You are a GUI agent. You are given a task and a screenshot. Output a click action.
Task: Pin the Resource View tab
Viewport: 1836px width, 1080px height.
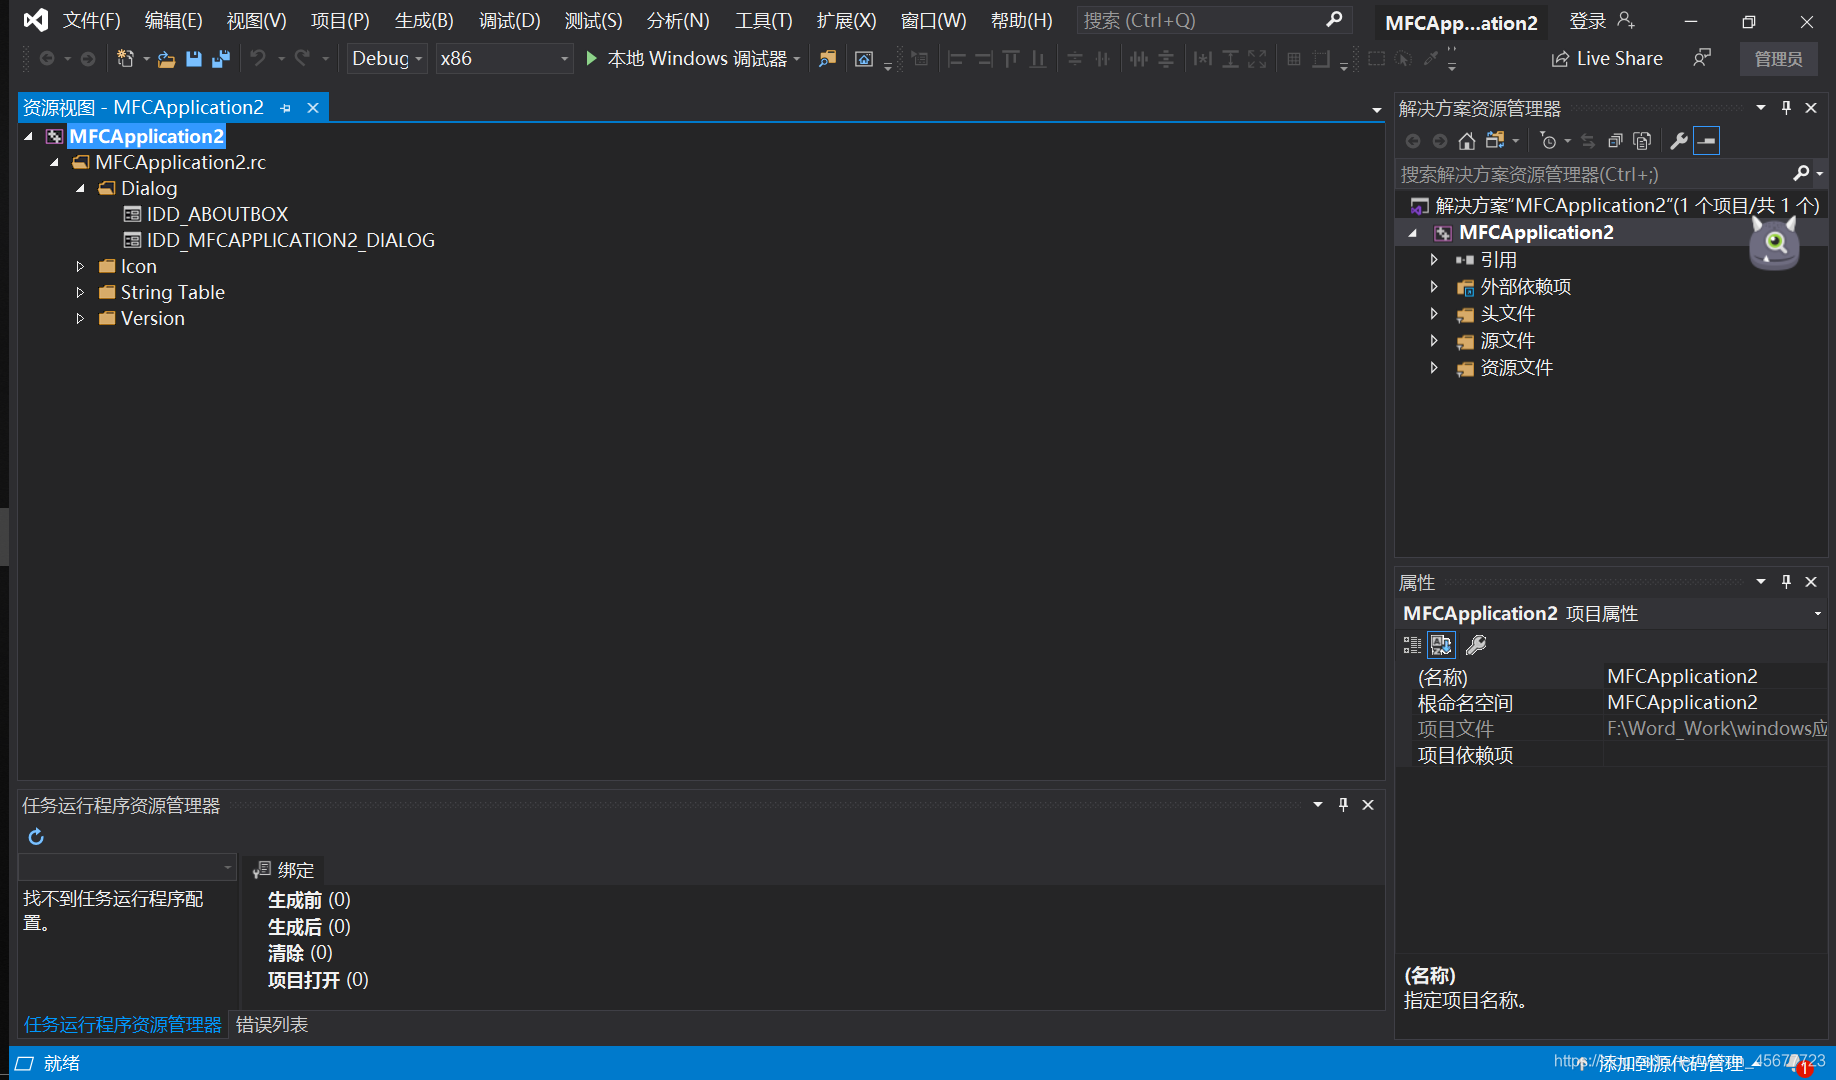(x=286, y=108)
